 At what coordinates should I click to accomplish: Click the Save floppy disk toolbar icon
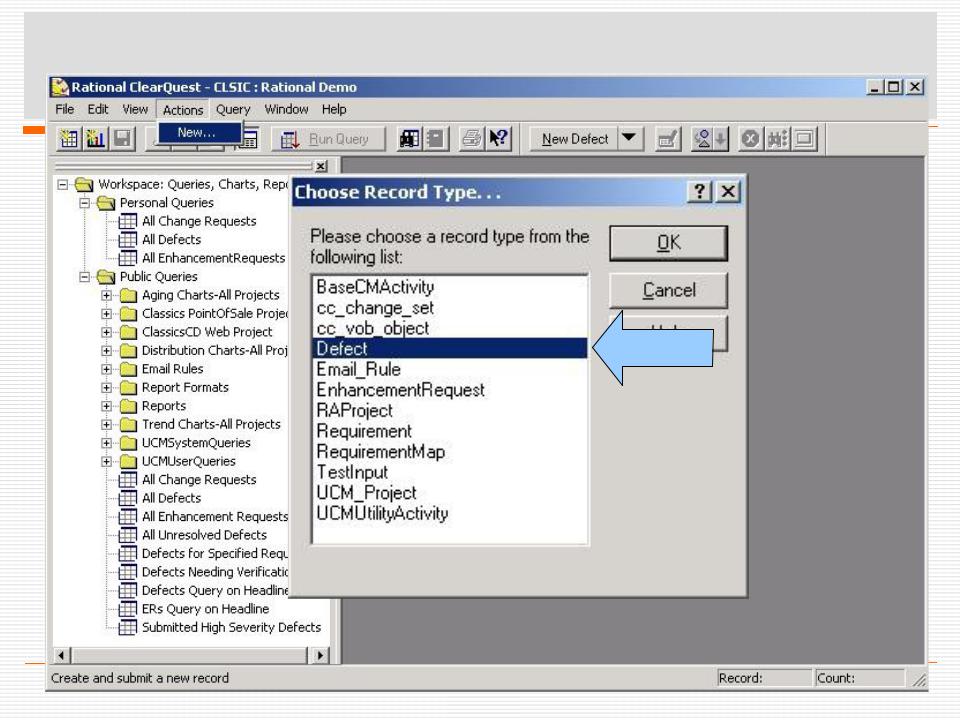coord(122,139)
